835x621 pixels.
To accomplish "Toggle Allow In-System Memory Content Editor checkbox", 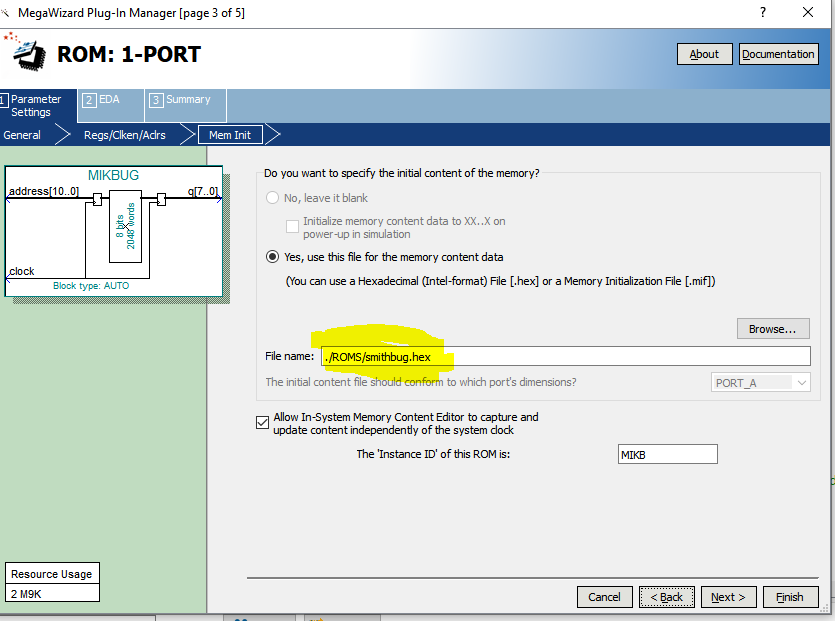I will coord(262,423).
